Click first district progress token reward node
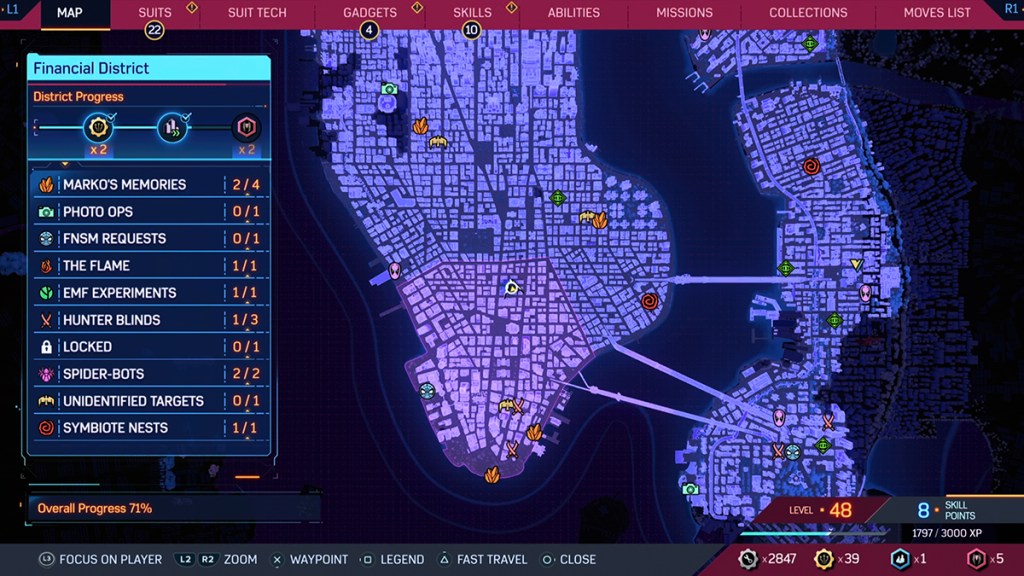Image resolution: width=1024 pixels, height=576 pixels. [98, 127]
